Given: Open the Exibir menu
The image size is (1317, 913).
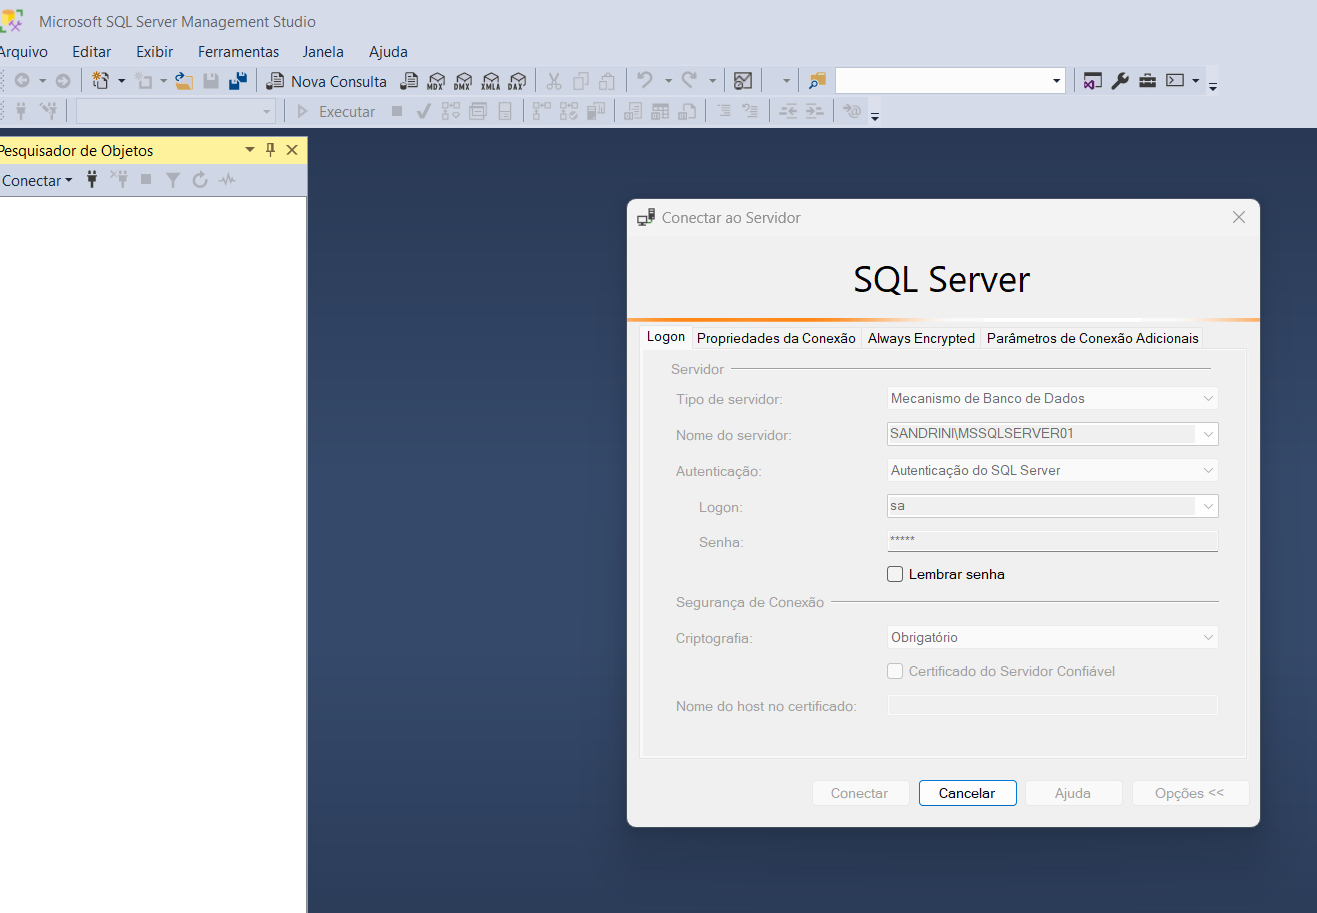Looking at the screenshot, I should [155, 51].
